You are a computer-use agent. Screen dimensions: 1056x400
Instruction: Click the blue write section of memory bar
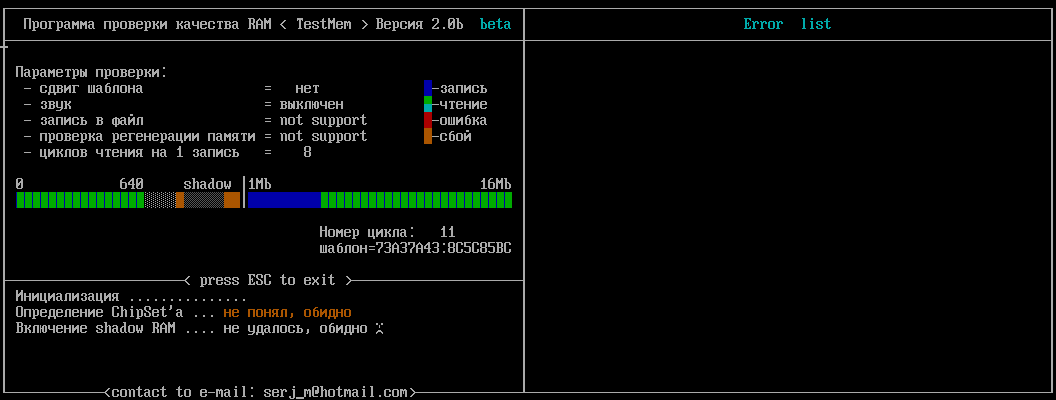pos(284,200)
